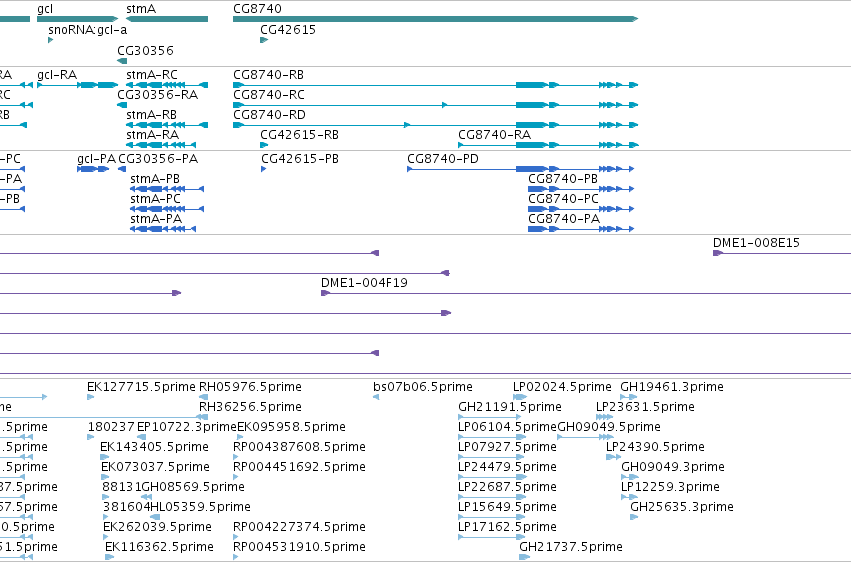Screen dimensions: 851x562
Task: Select the CG8740-RC transcript label
Action: (x=269, y=95)
